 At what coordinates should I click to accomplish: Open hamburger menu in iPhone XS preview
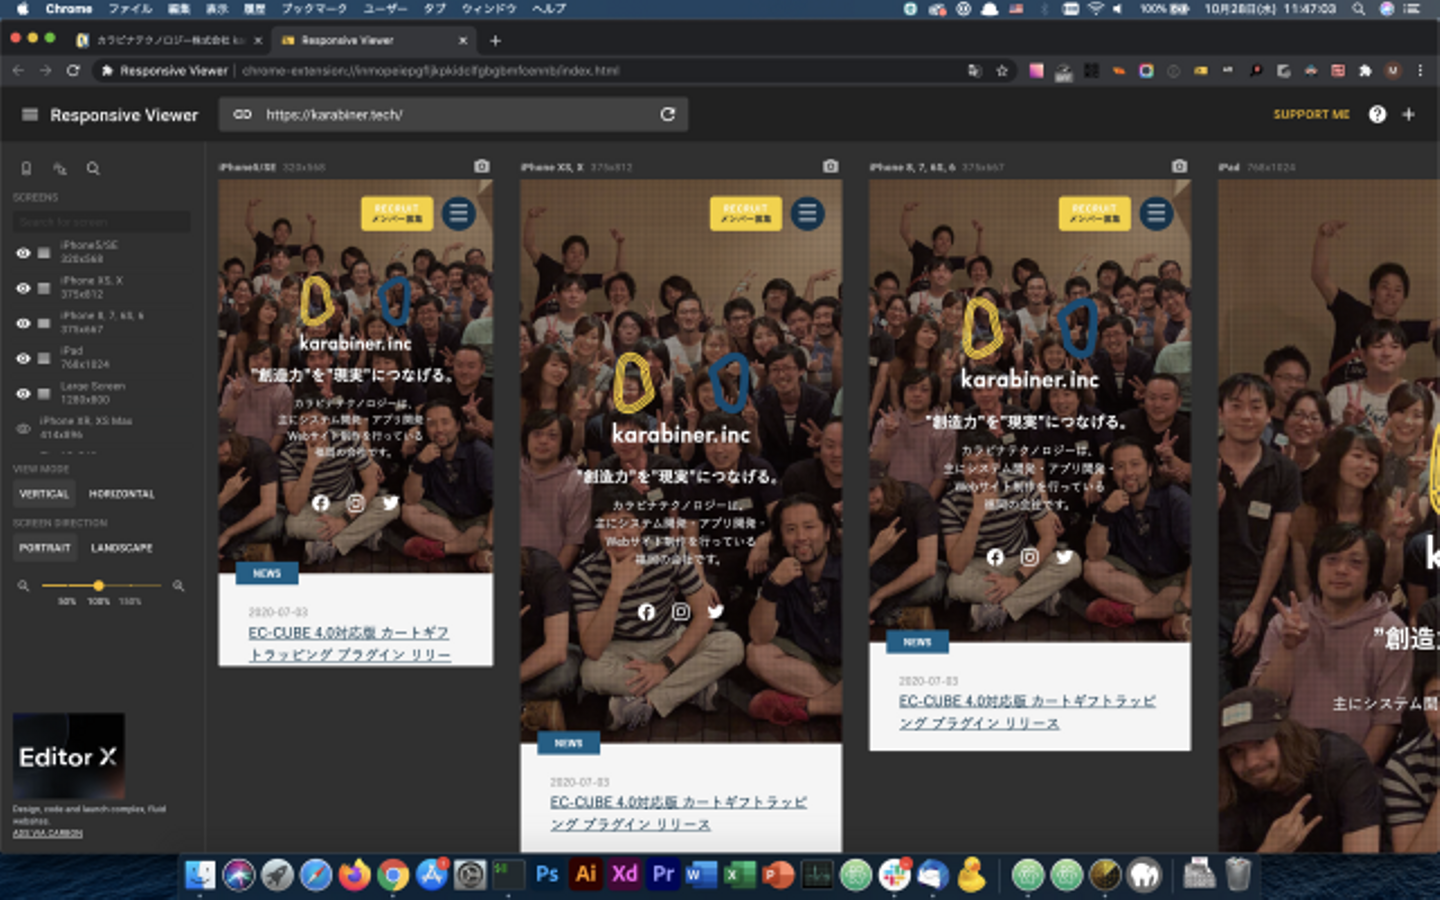click(808, 213)
